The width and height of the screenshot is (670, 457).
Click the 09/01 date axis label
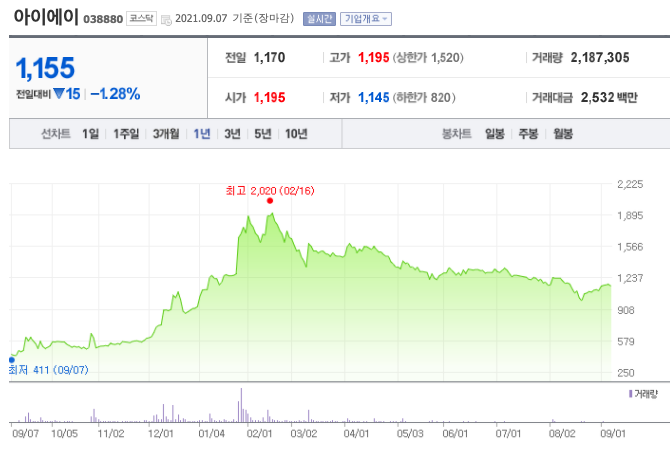pos(613,434)
